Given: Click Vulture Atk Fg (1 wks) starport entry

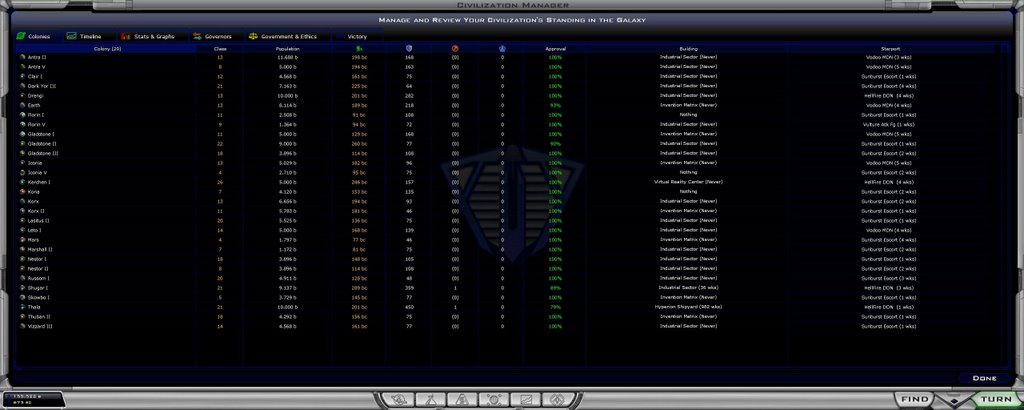Looking at the screenshot, I should point(890,125).
